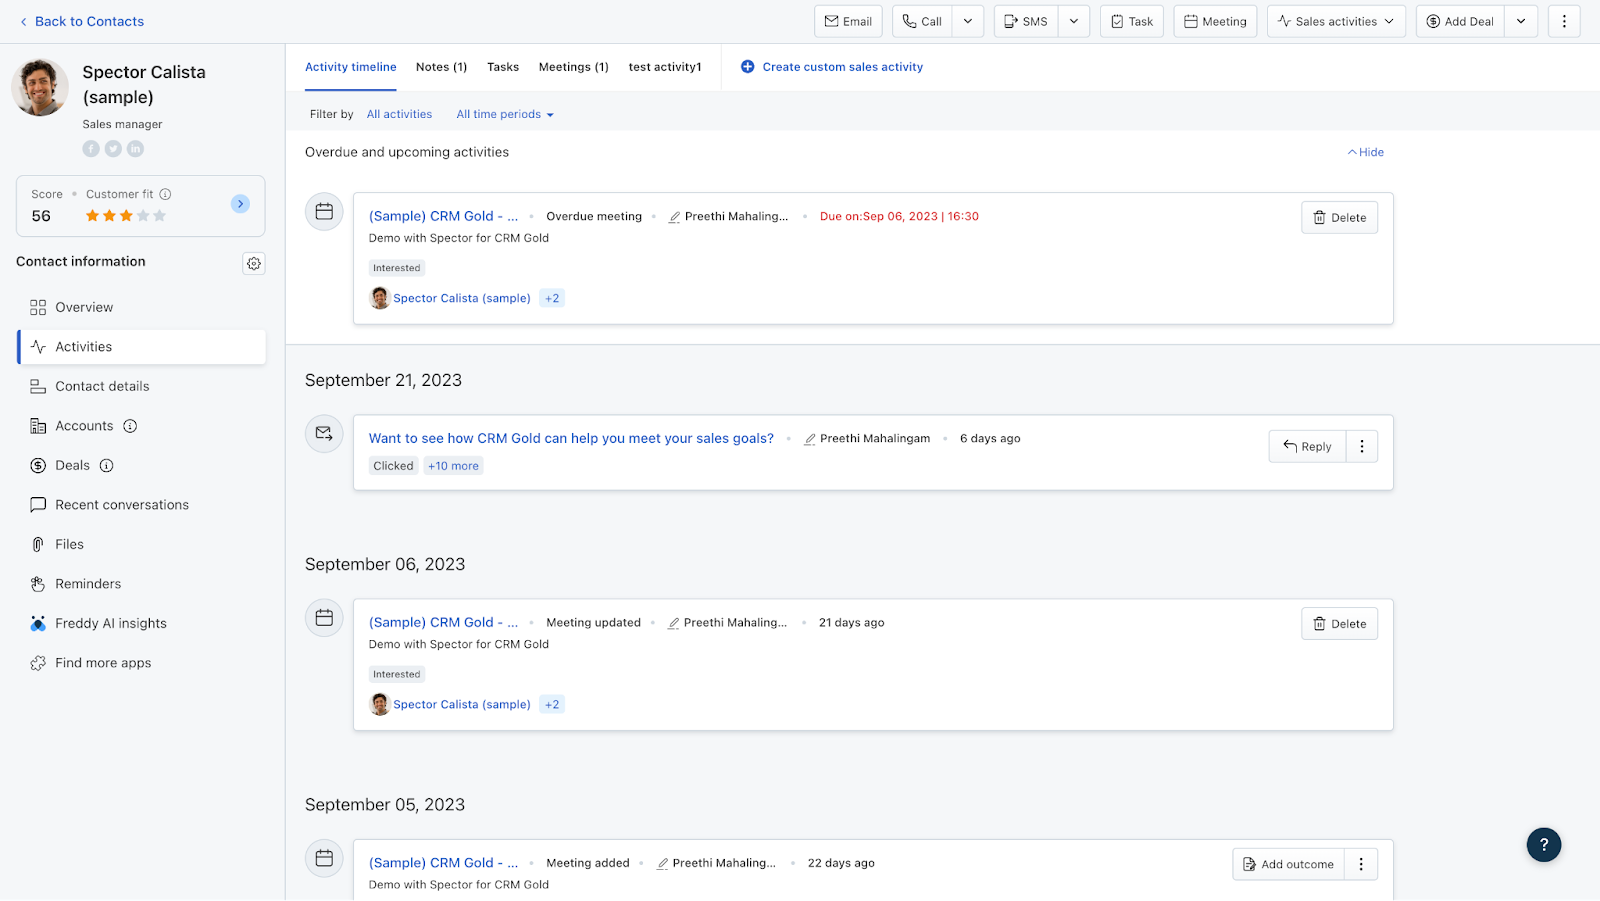Open the Tasks tab
1600x901 pixels.
(503, 67)
